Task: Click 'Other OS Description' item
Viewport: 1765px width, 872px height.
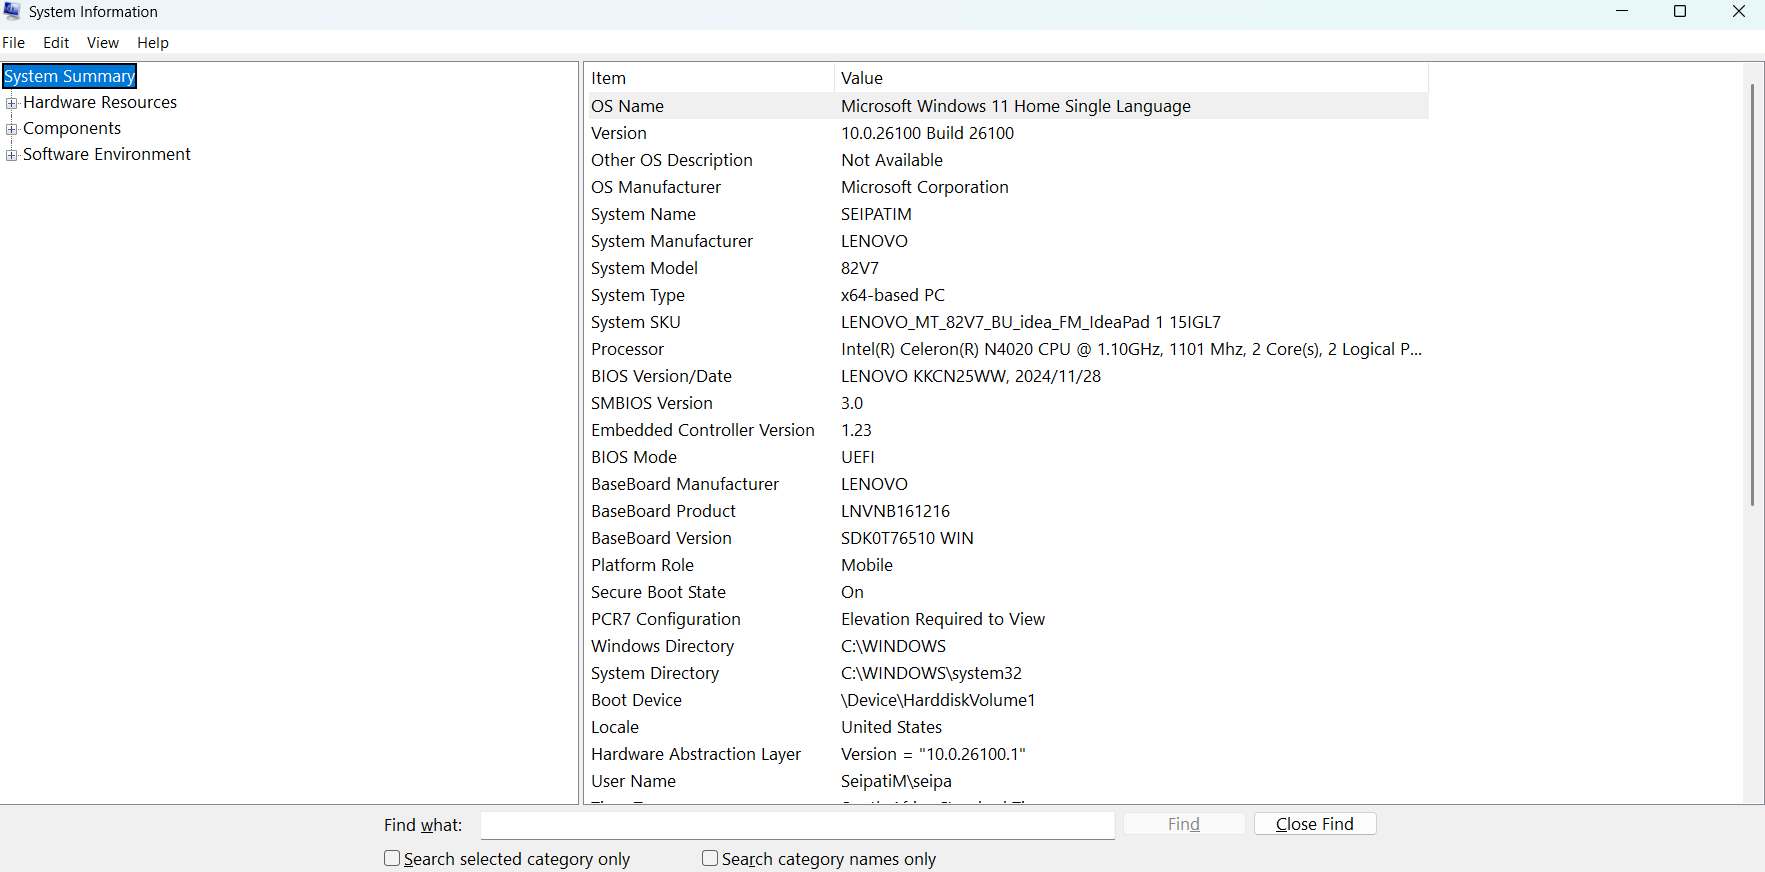Action: pos(672,160)
